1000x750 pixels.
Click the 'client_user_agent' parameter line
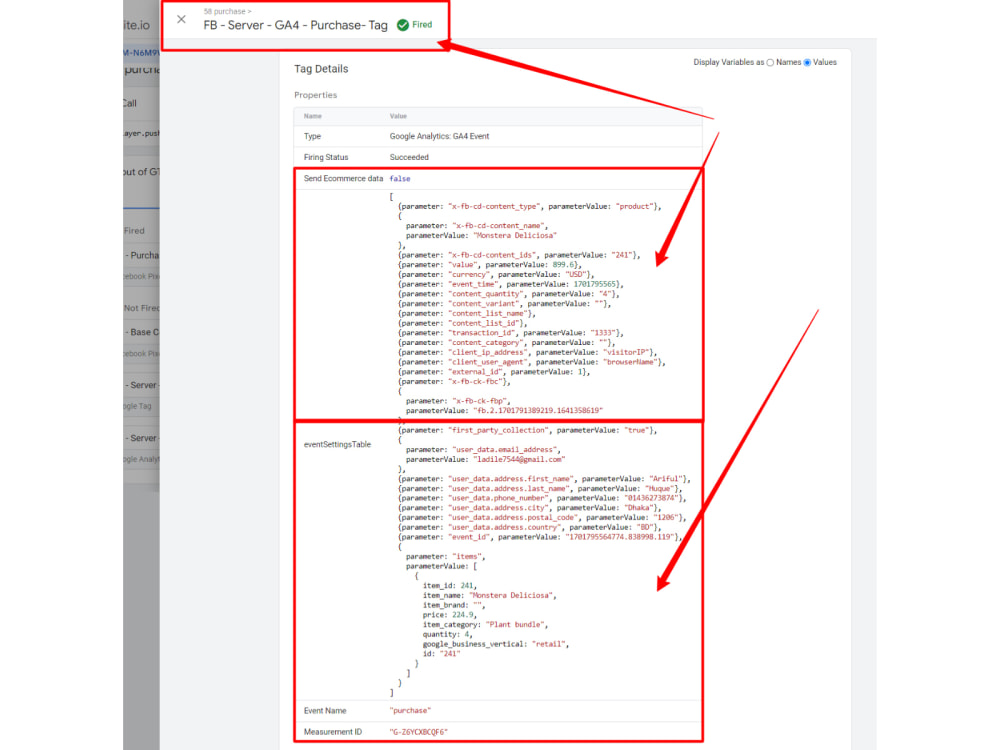pos(531,362)
